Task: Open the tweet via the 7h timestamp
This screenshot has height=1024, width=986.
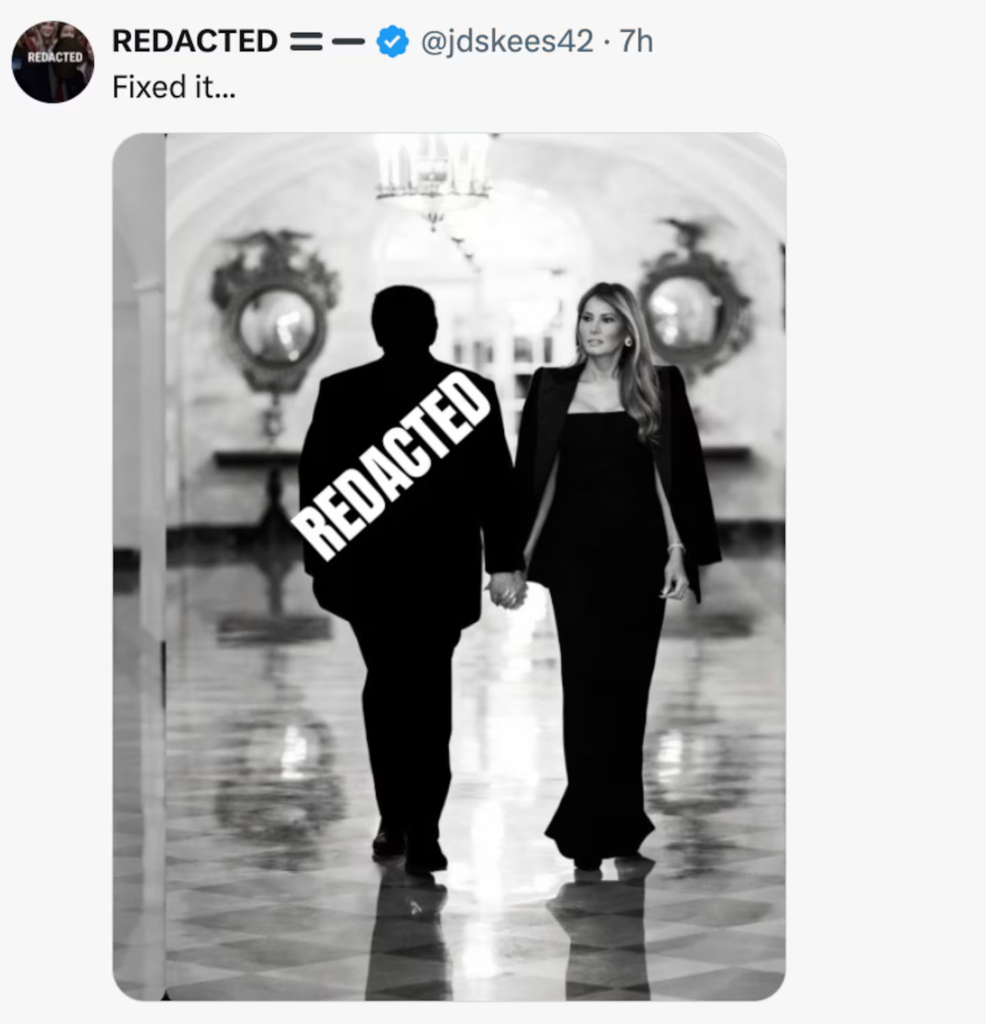Action: 637,42
